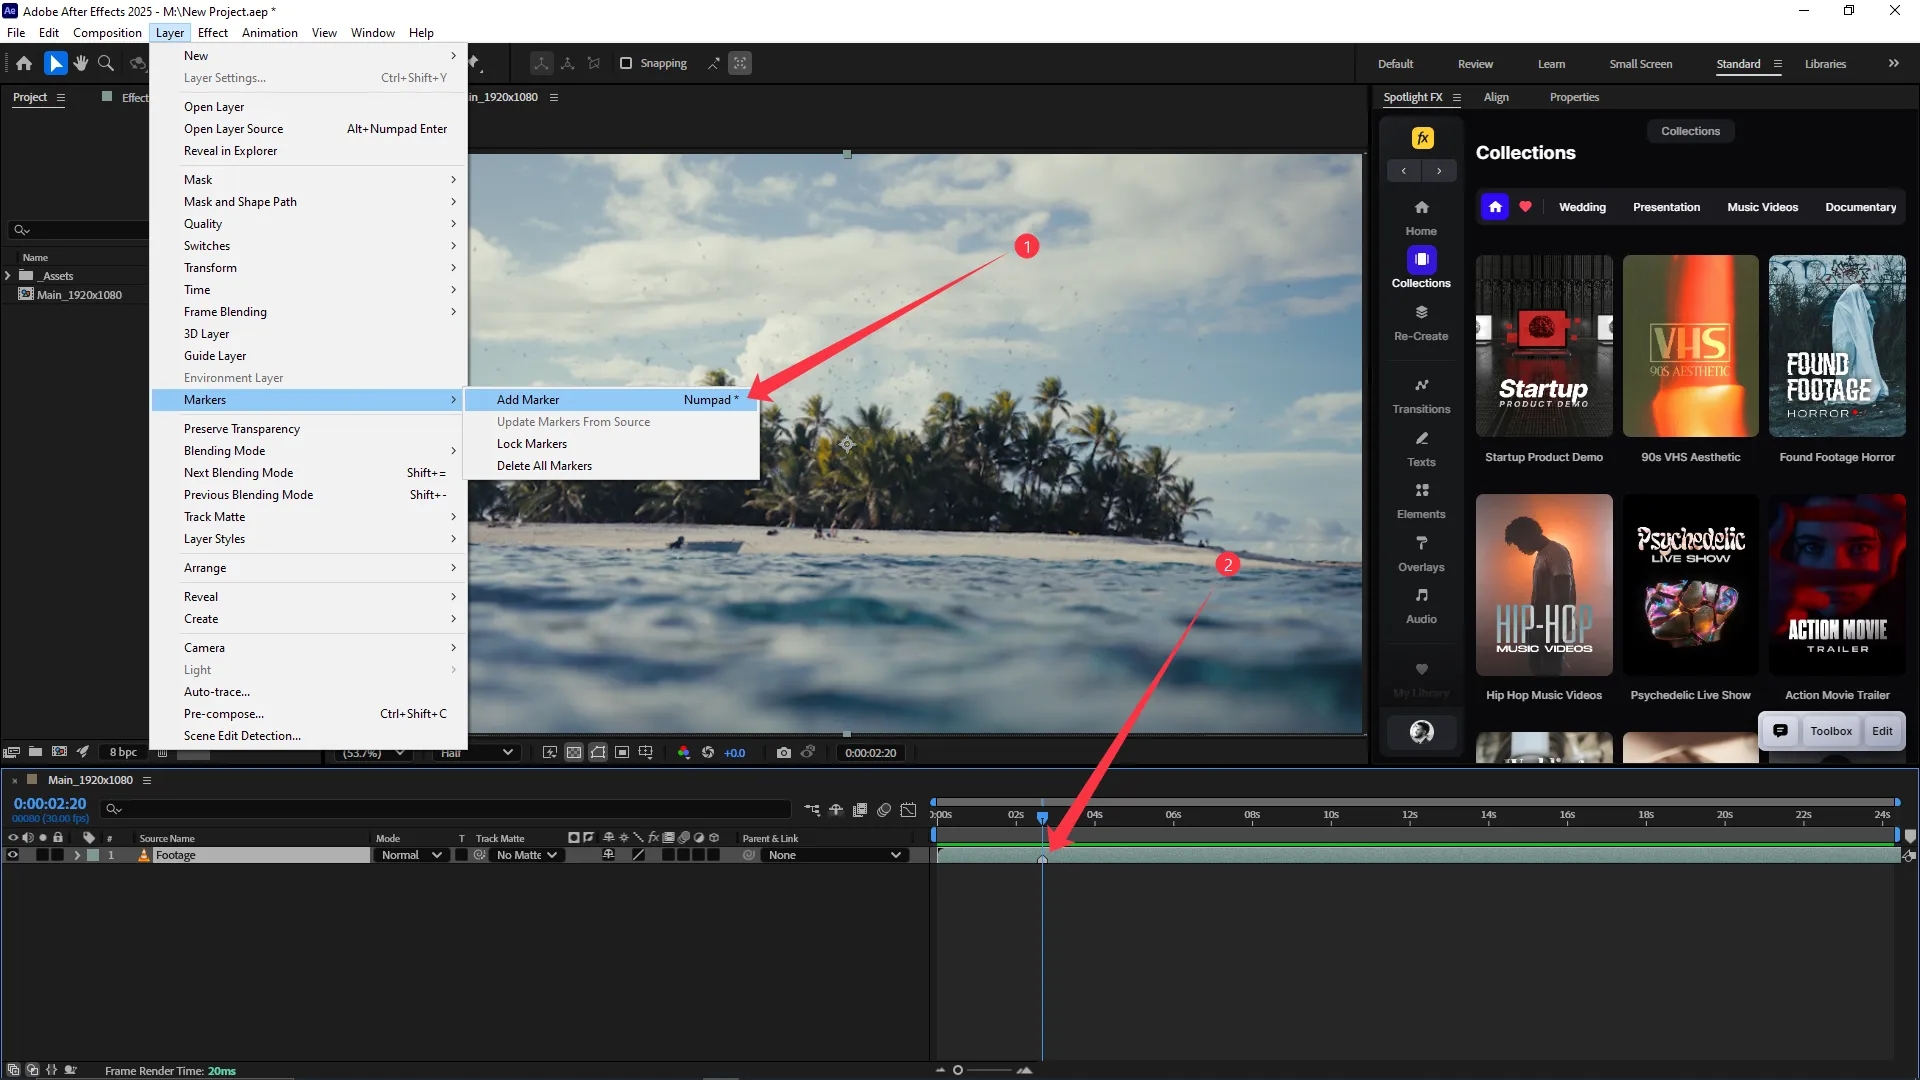Viewport: 1920px width, 1080px height.
Task: Toggle Mask and Shape Path Visibility
Action: point(598,752)
